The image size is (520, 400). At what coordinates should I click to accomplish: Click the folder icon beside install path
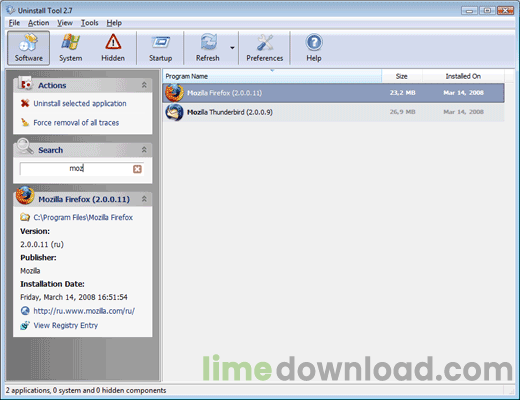25,217
